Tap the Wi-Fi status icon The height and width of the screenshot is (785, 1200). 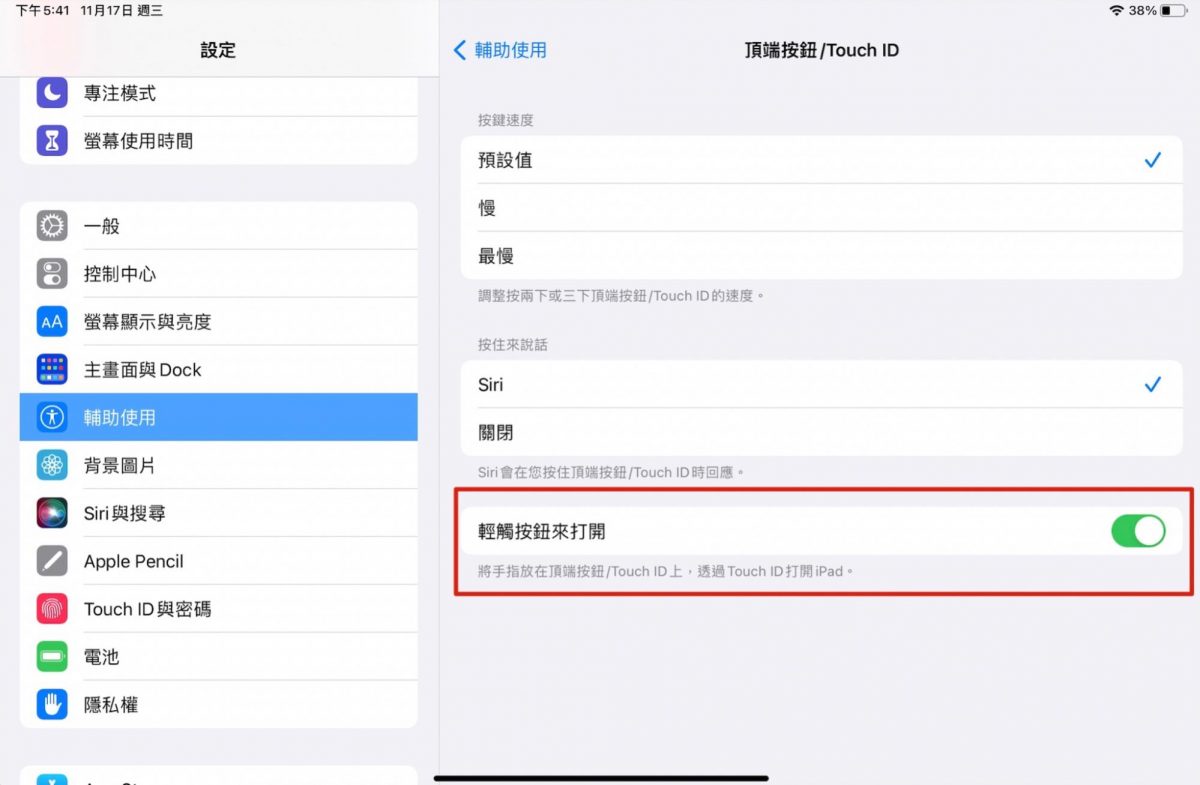pos(1116,10)
